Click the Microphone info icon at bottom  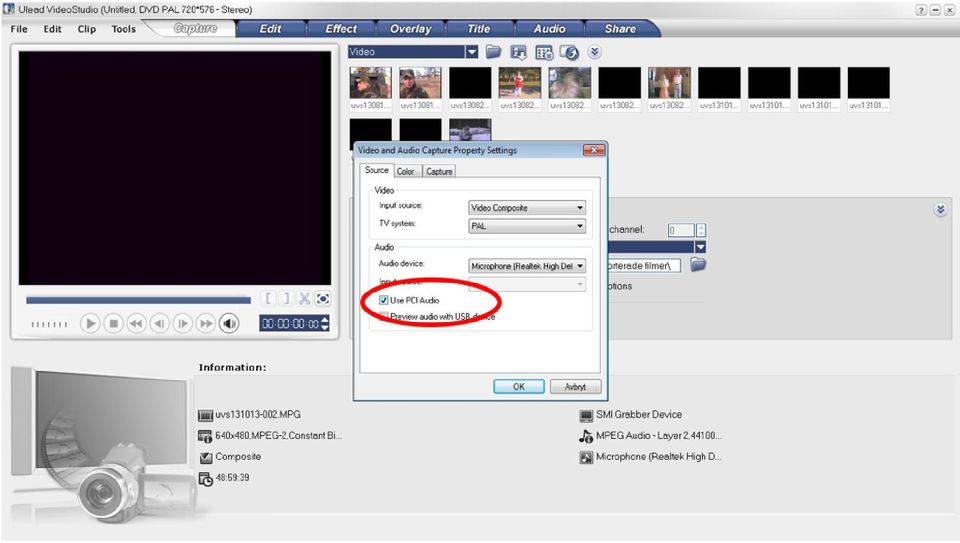pyautogui.click(x=586, y=457)
